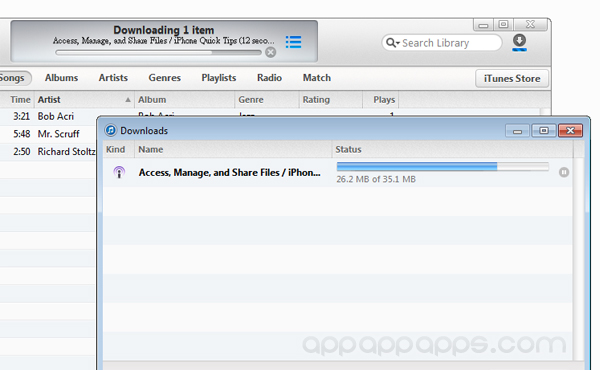Cancel the download in iTunes status display

pos(271,52)
